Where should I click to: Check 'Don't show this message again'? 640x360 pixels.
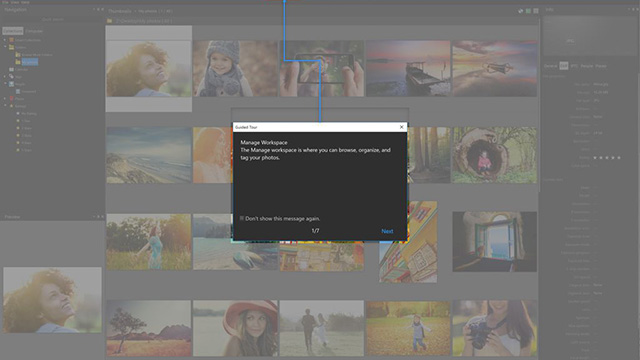pyautogui.click(x=242, y=218)
